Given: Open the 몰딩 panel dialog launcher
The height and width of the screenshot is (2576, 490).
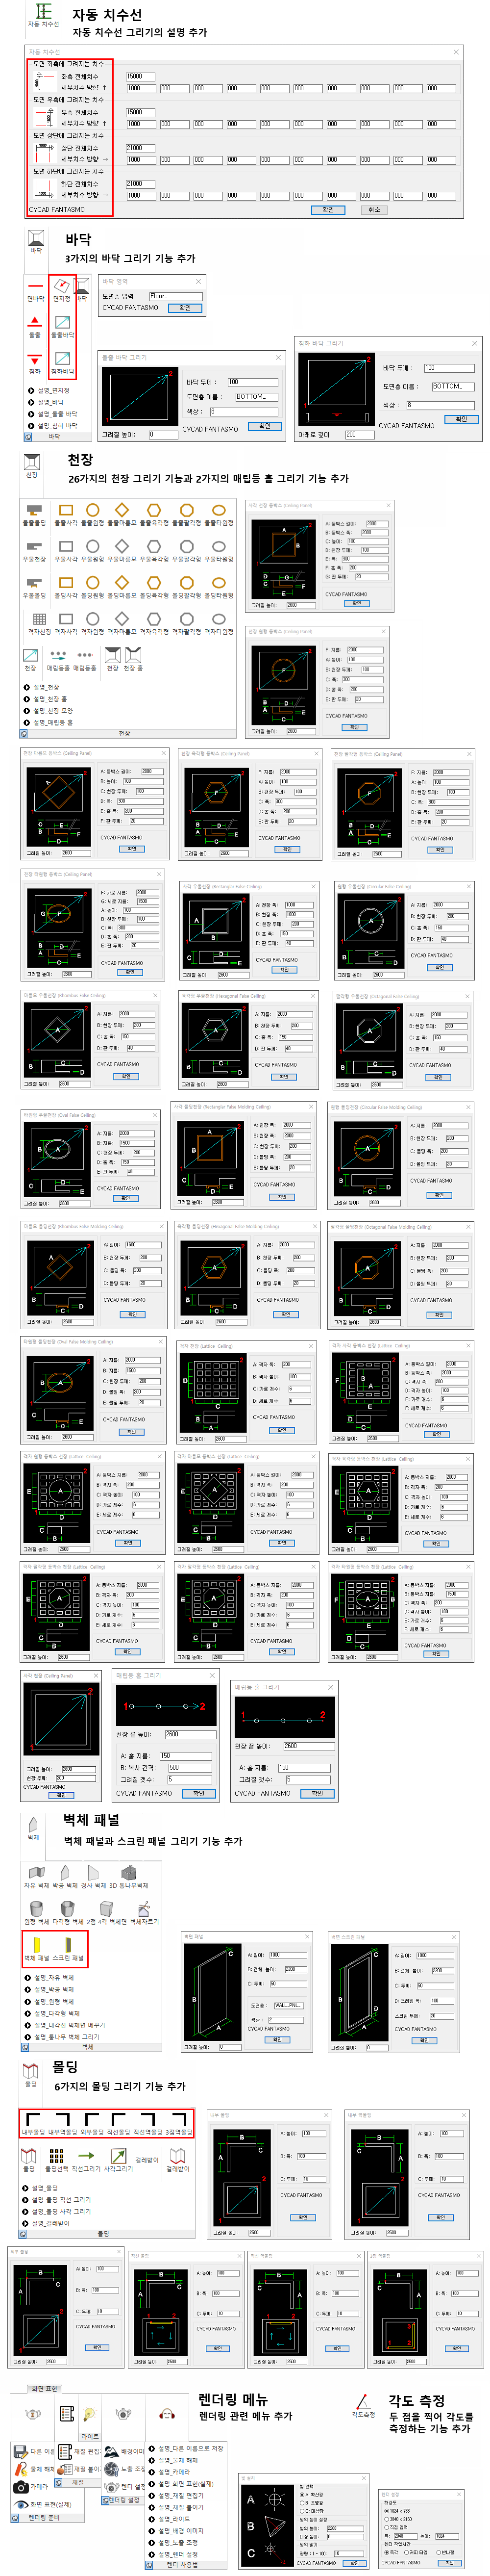Looking at the screenshot, I should click(x=23, y=2233).
